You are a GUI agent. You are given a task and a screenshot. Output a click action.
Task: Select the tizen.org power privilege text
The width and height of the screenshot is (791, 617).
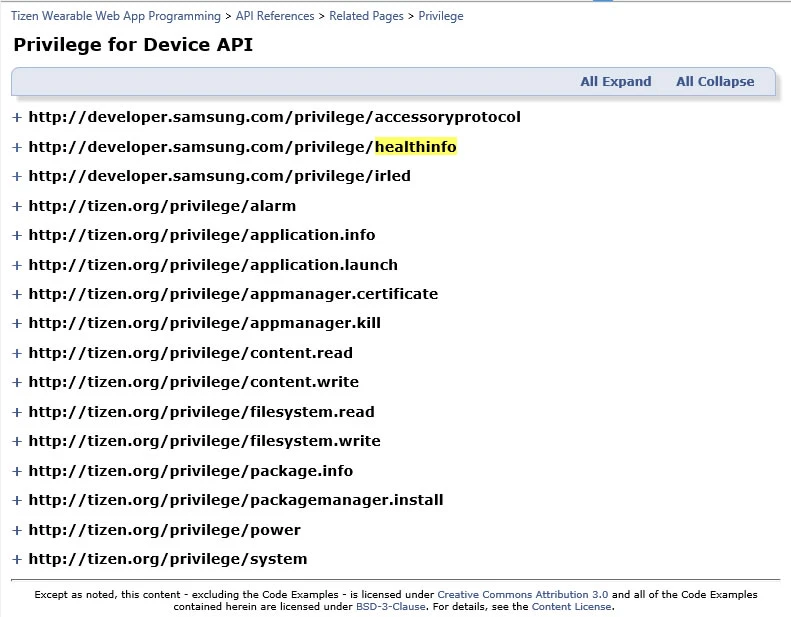coord(164,530)
